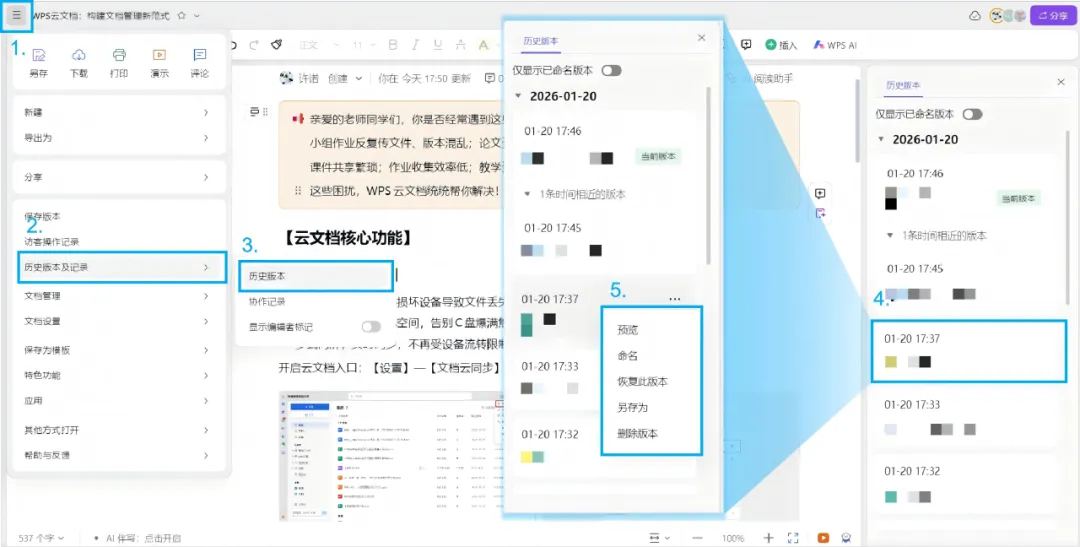Click the cloud sync status icon
1080x547 pixels.
click(975, 15)
